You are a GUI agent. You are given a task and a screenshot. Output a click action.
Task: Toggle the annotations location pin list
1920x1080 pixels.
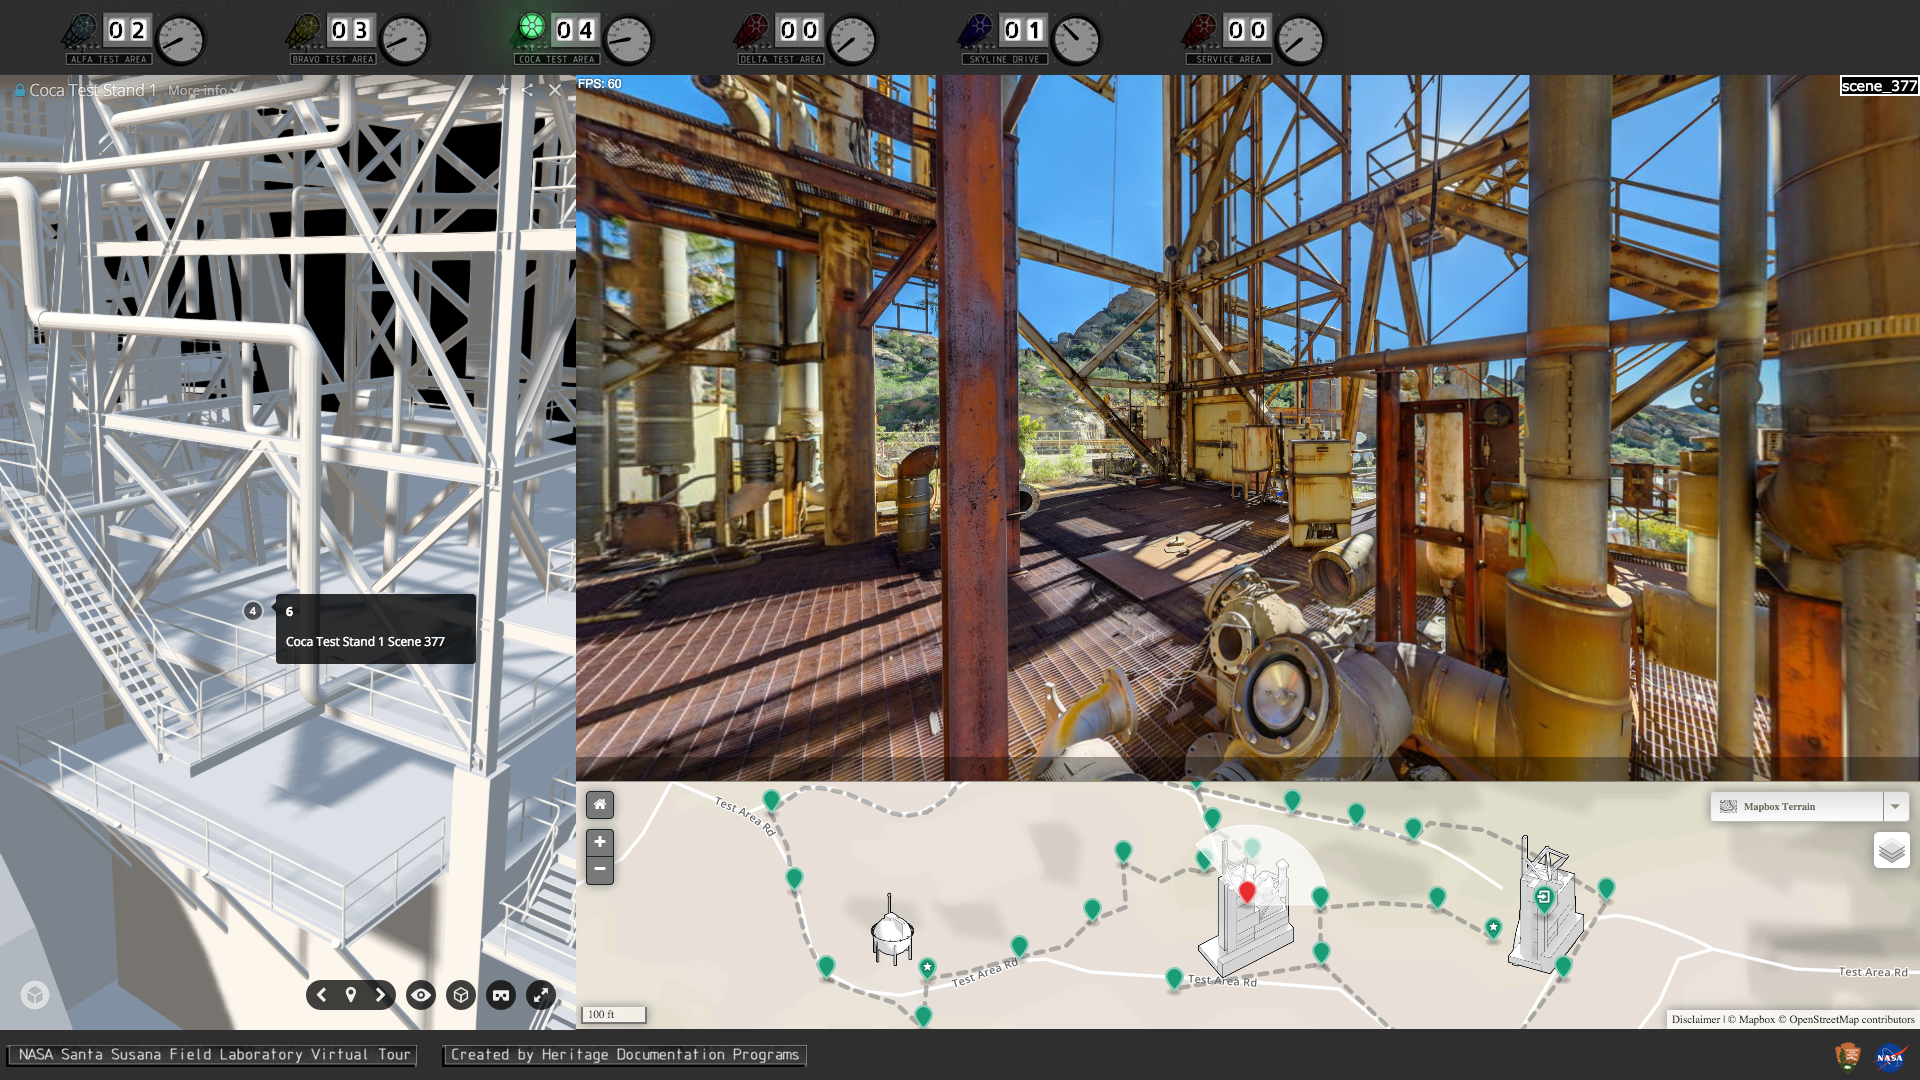(x=351, y=995)
